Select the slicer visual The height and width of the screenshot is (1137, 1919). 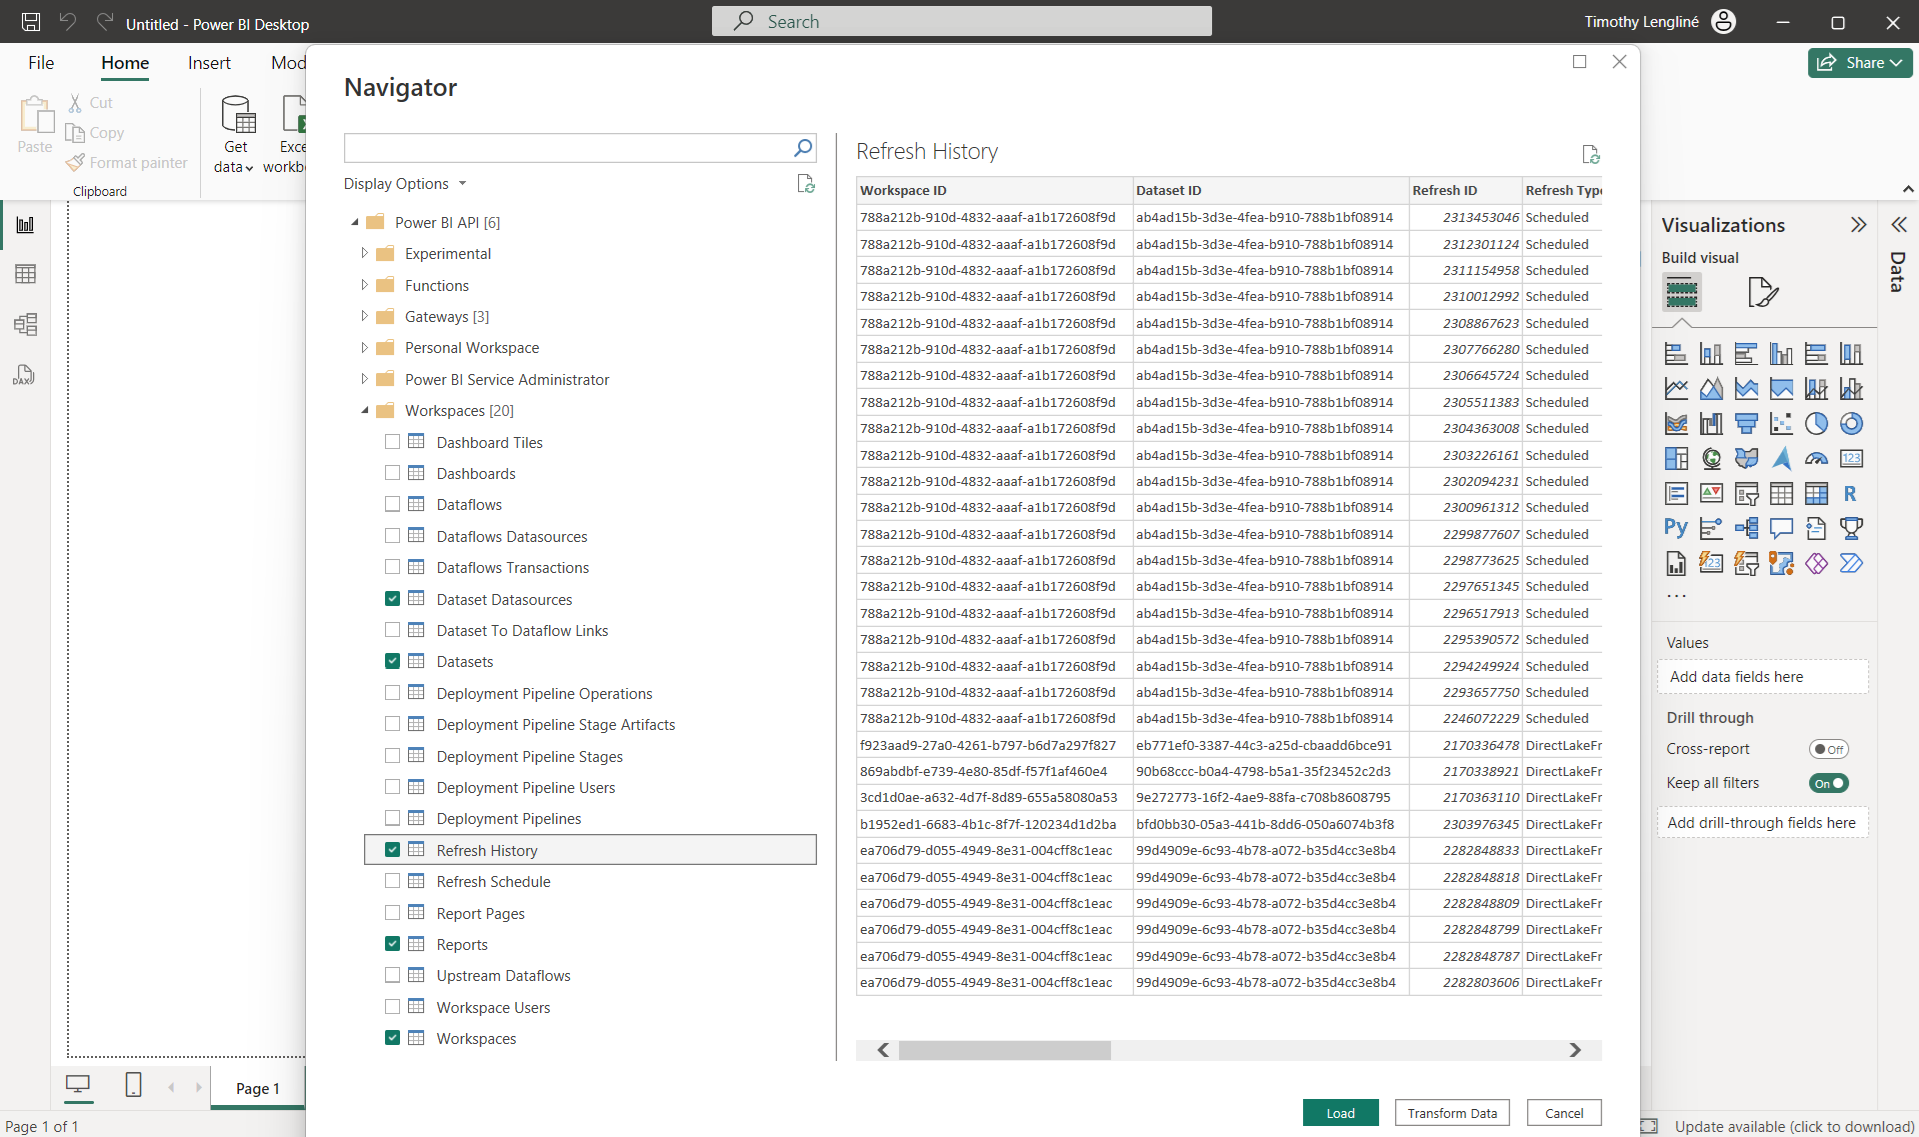pyautogui.click(x=1746, y=494)
